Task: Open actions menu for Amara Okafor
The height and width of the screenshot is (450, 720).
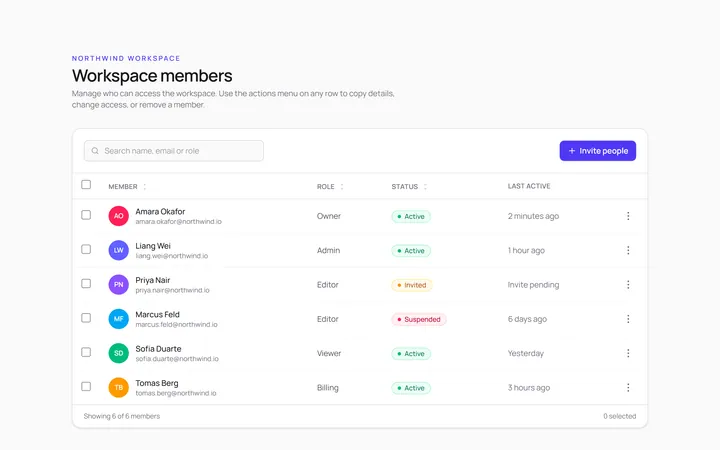Action: pos(628,216)
